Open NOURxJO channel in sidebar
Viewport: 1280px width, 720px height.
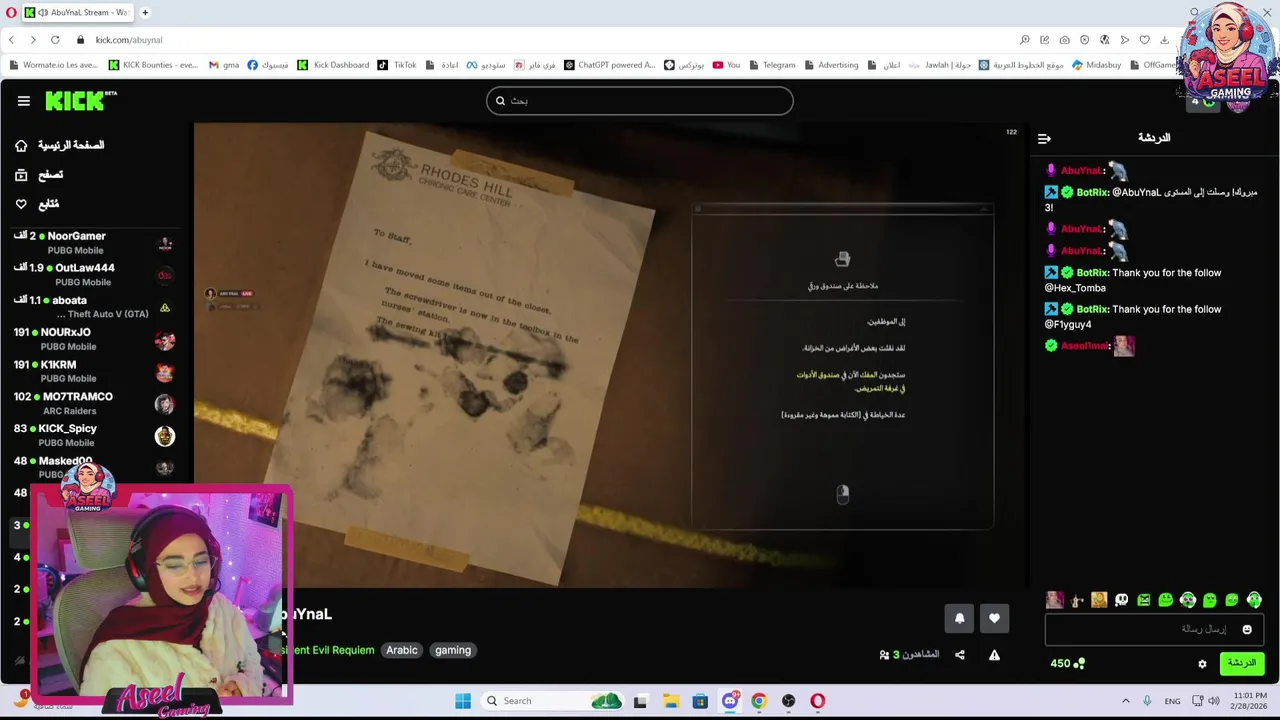click(95, 339)
